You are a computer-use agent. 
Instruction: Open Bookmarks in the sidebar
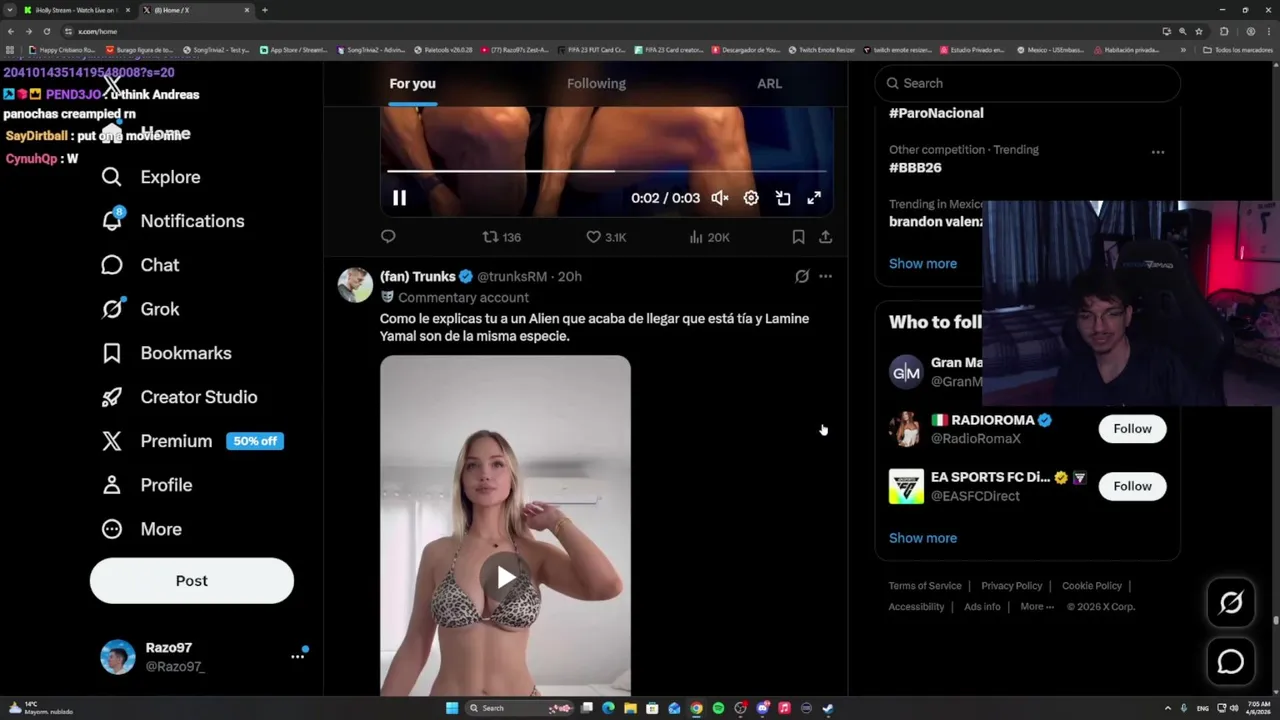click(166, 353)
